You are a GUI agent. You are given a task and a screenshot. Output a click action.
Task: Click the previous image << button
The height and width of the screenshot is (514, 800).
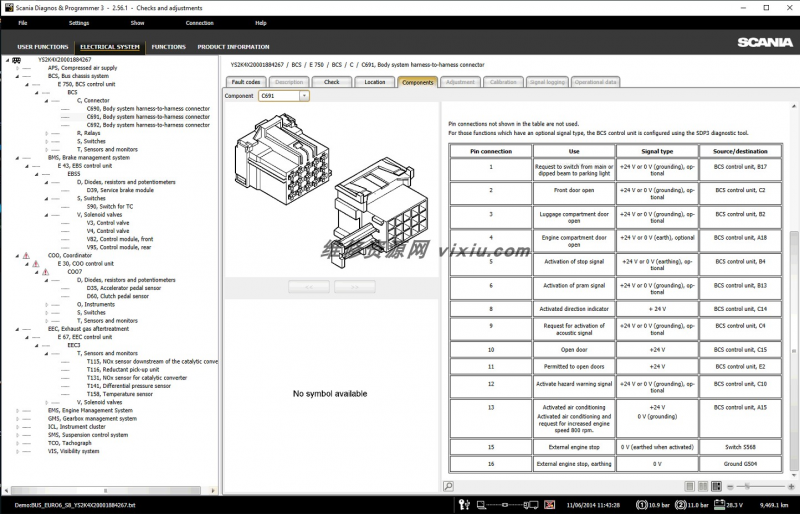309,286
